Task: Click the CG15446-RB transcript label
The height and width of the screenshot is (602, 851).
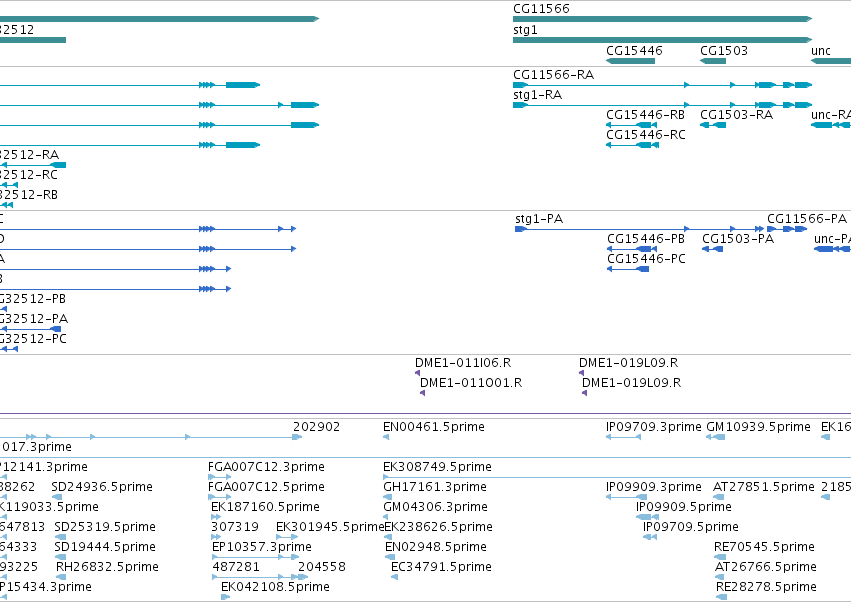Action: 645,115
